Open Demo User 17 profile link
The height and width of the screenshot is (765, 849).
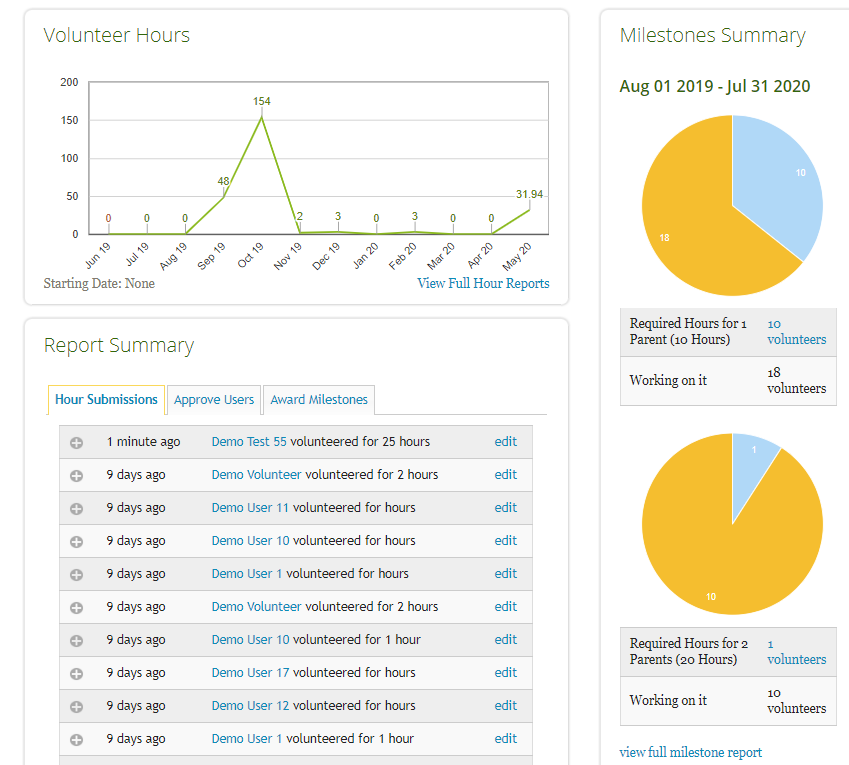coord(250,673)
